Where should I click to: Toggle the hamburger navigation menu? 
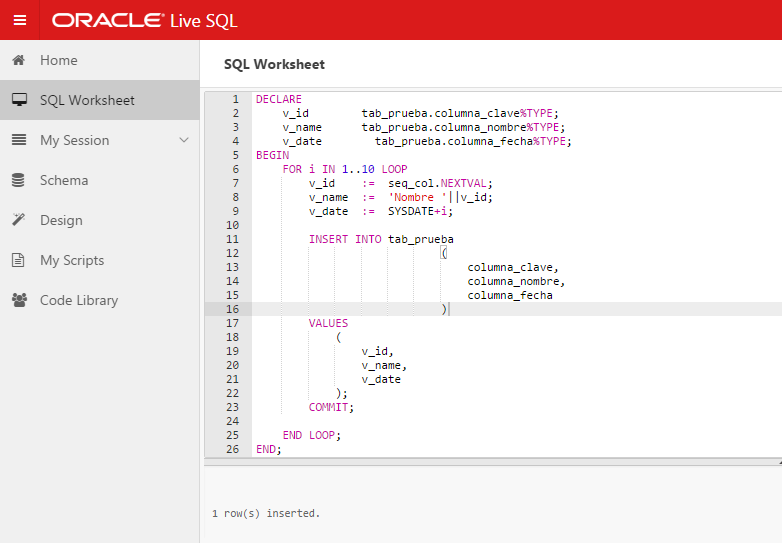(19, 20)
